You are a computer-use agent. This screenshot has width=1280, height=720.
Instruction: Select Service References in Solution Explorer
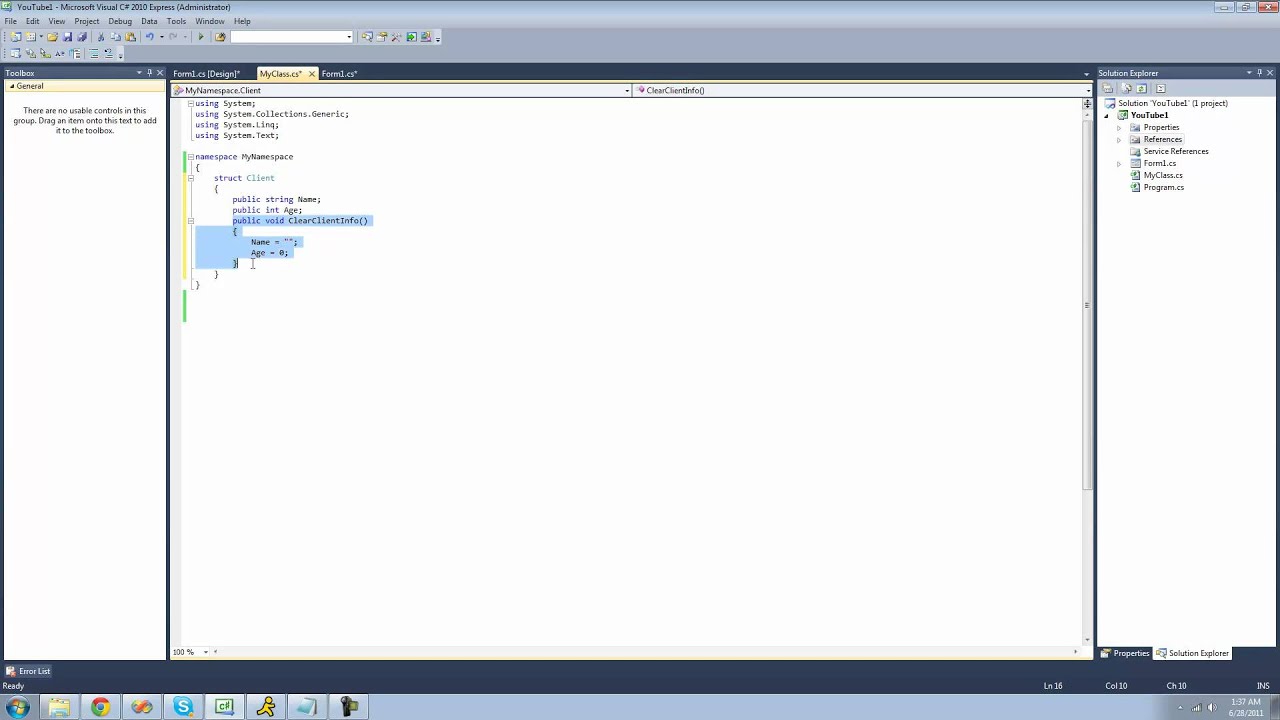(x=1176, y=152)
